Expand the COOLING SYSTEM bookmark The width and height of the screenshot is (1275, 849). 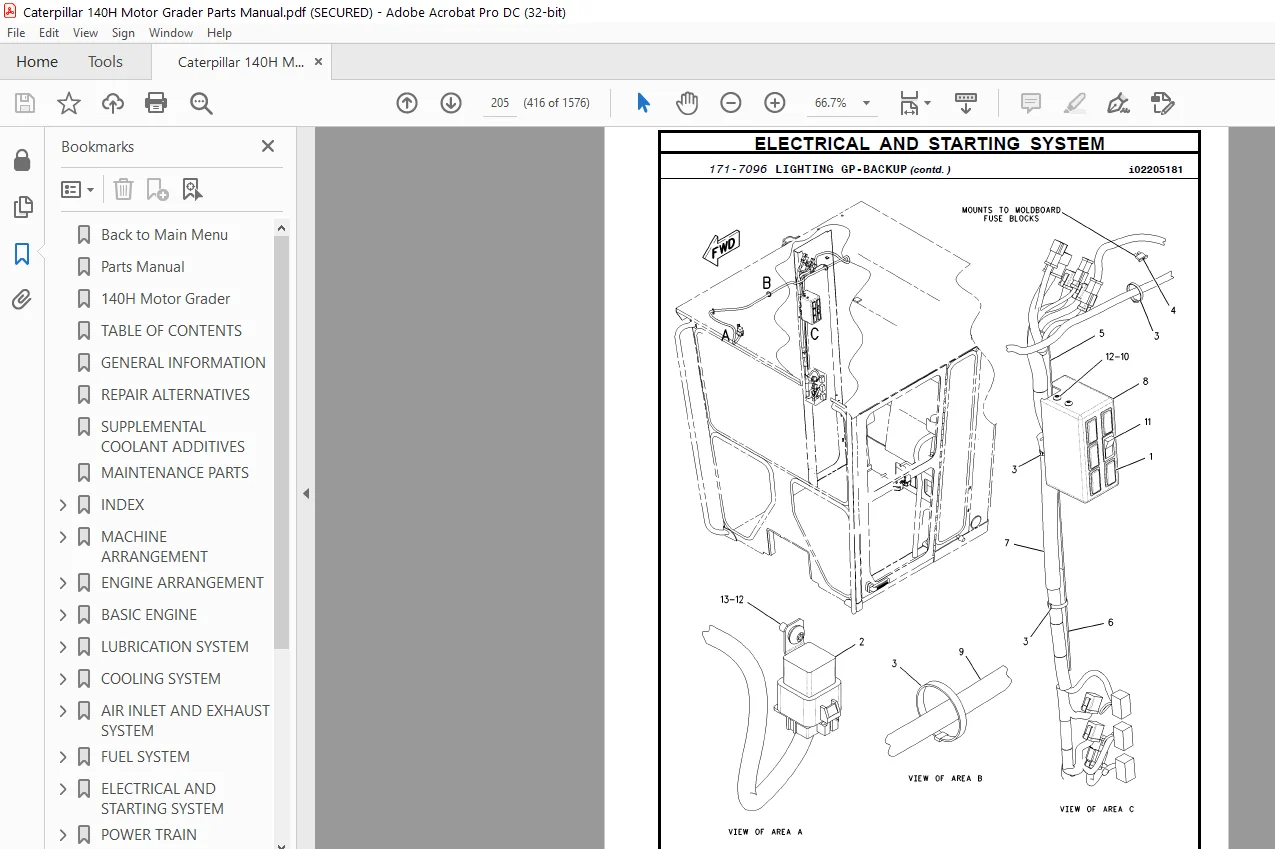[64, 679]
